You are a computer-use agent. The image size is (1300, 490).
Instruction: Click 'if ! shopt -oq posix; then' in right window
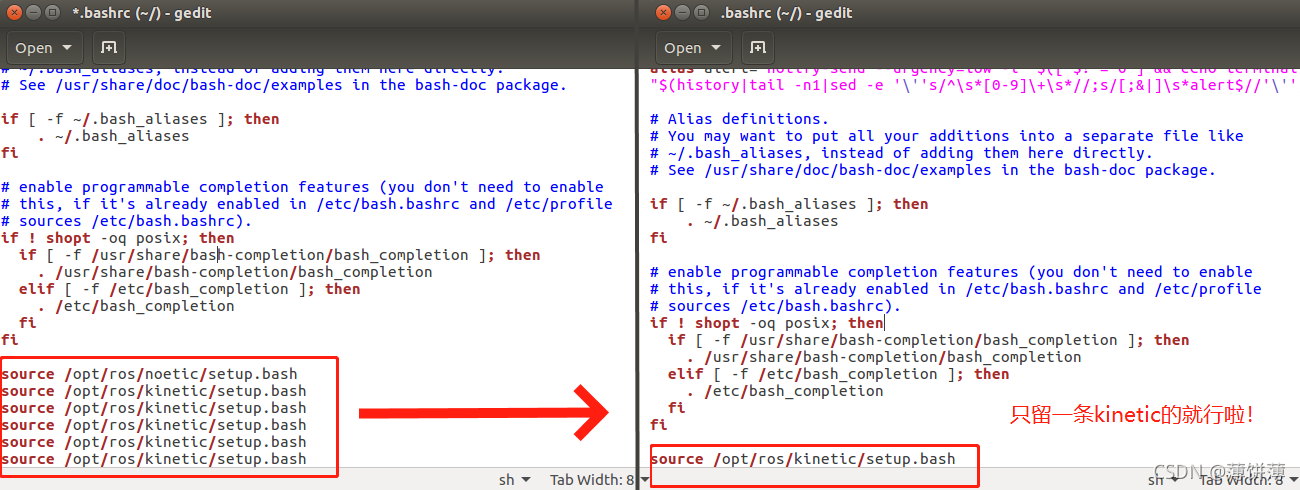pos(767,323)
